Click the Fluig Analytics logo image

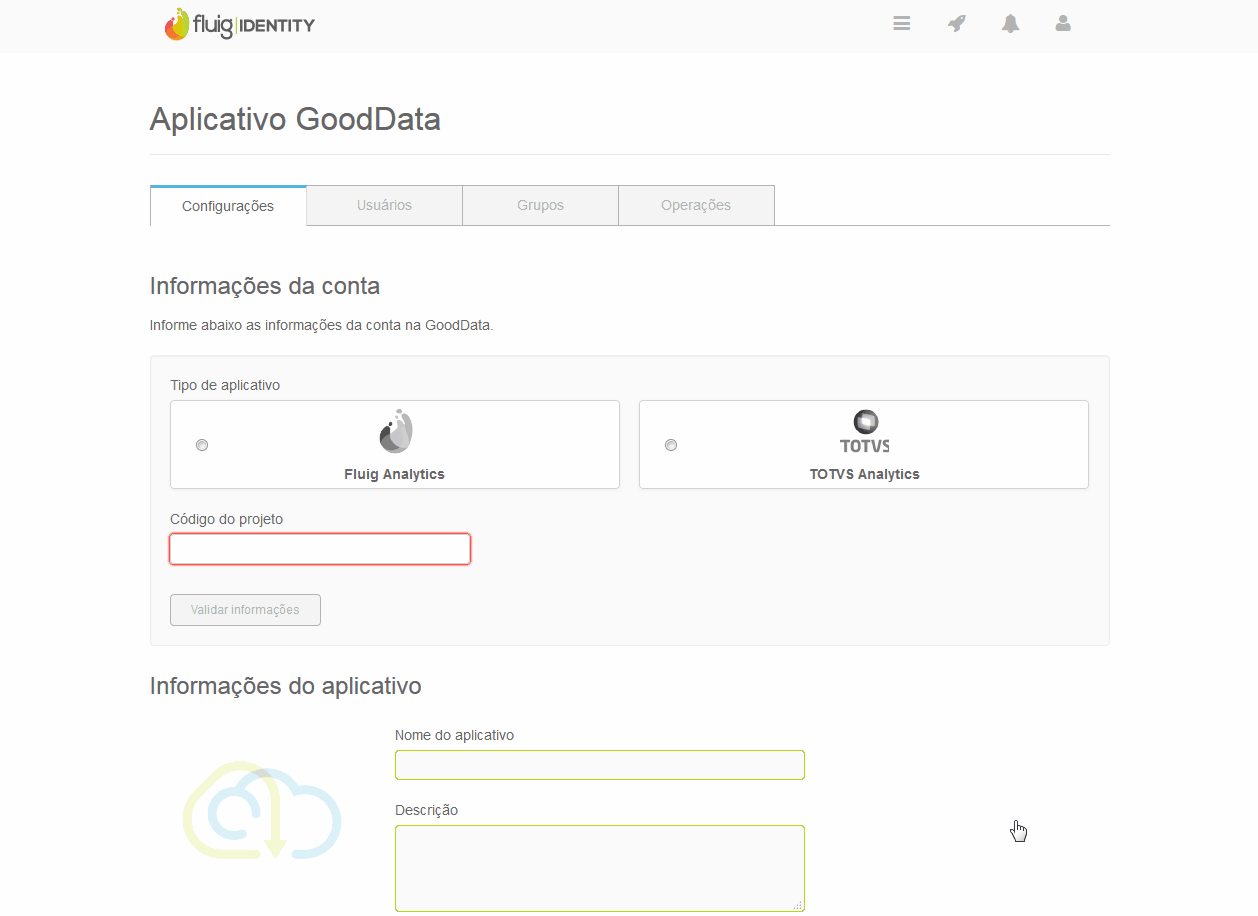coord(396,431)
